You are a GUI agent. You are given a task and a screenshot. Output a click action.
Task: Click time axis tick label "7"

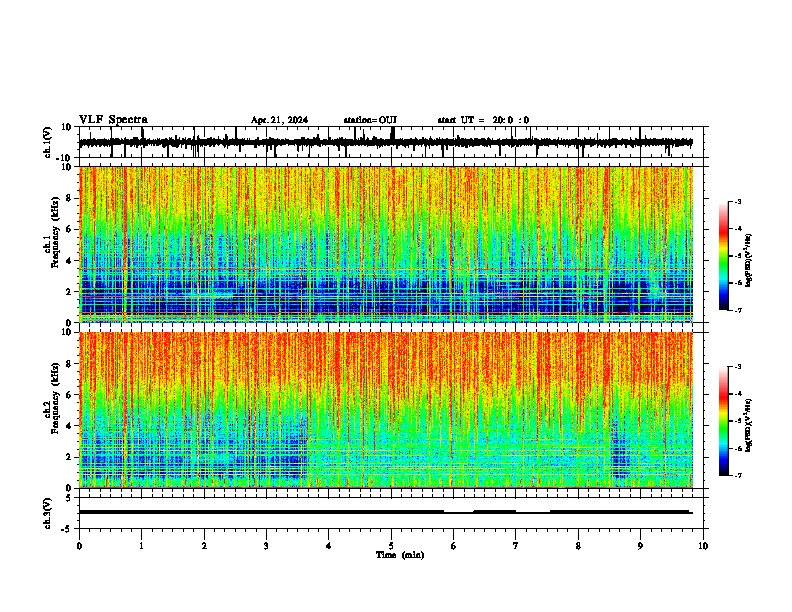click(x=516, y=546)
